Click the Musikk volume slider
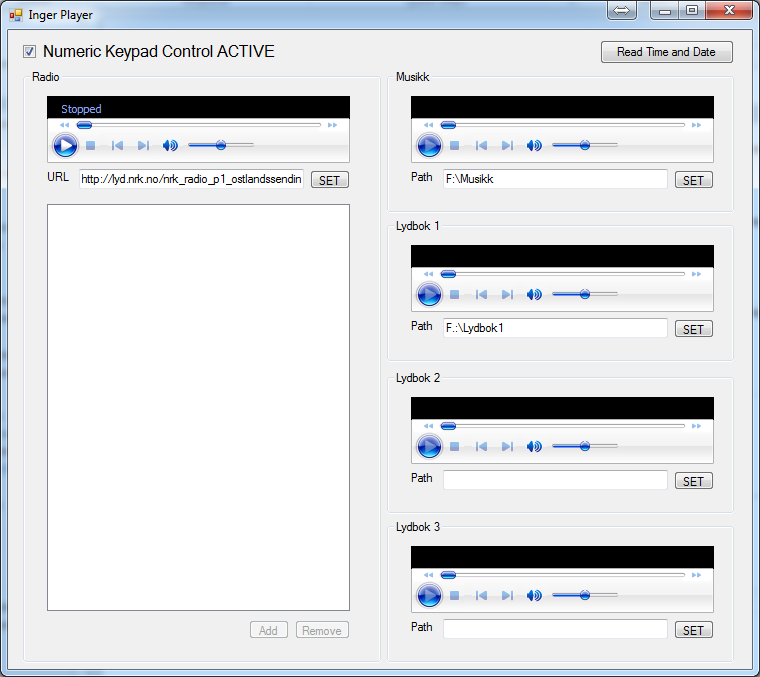This screenshot has height=677, width=760. (585, 145)
